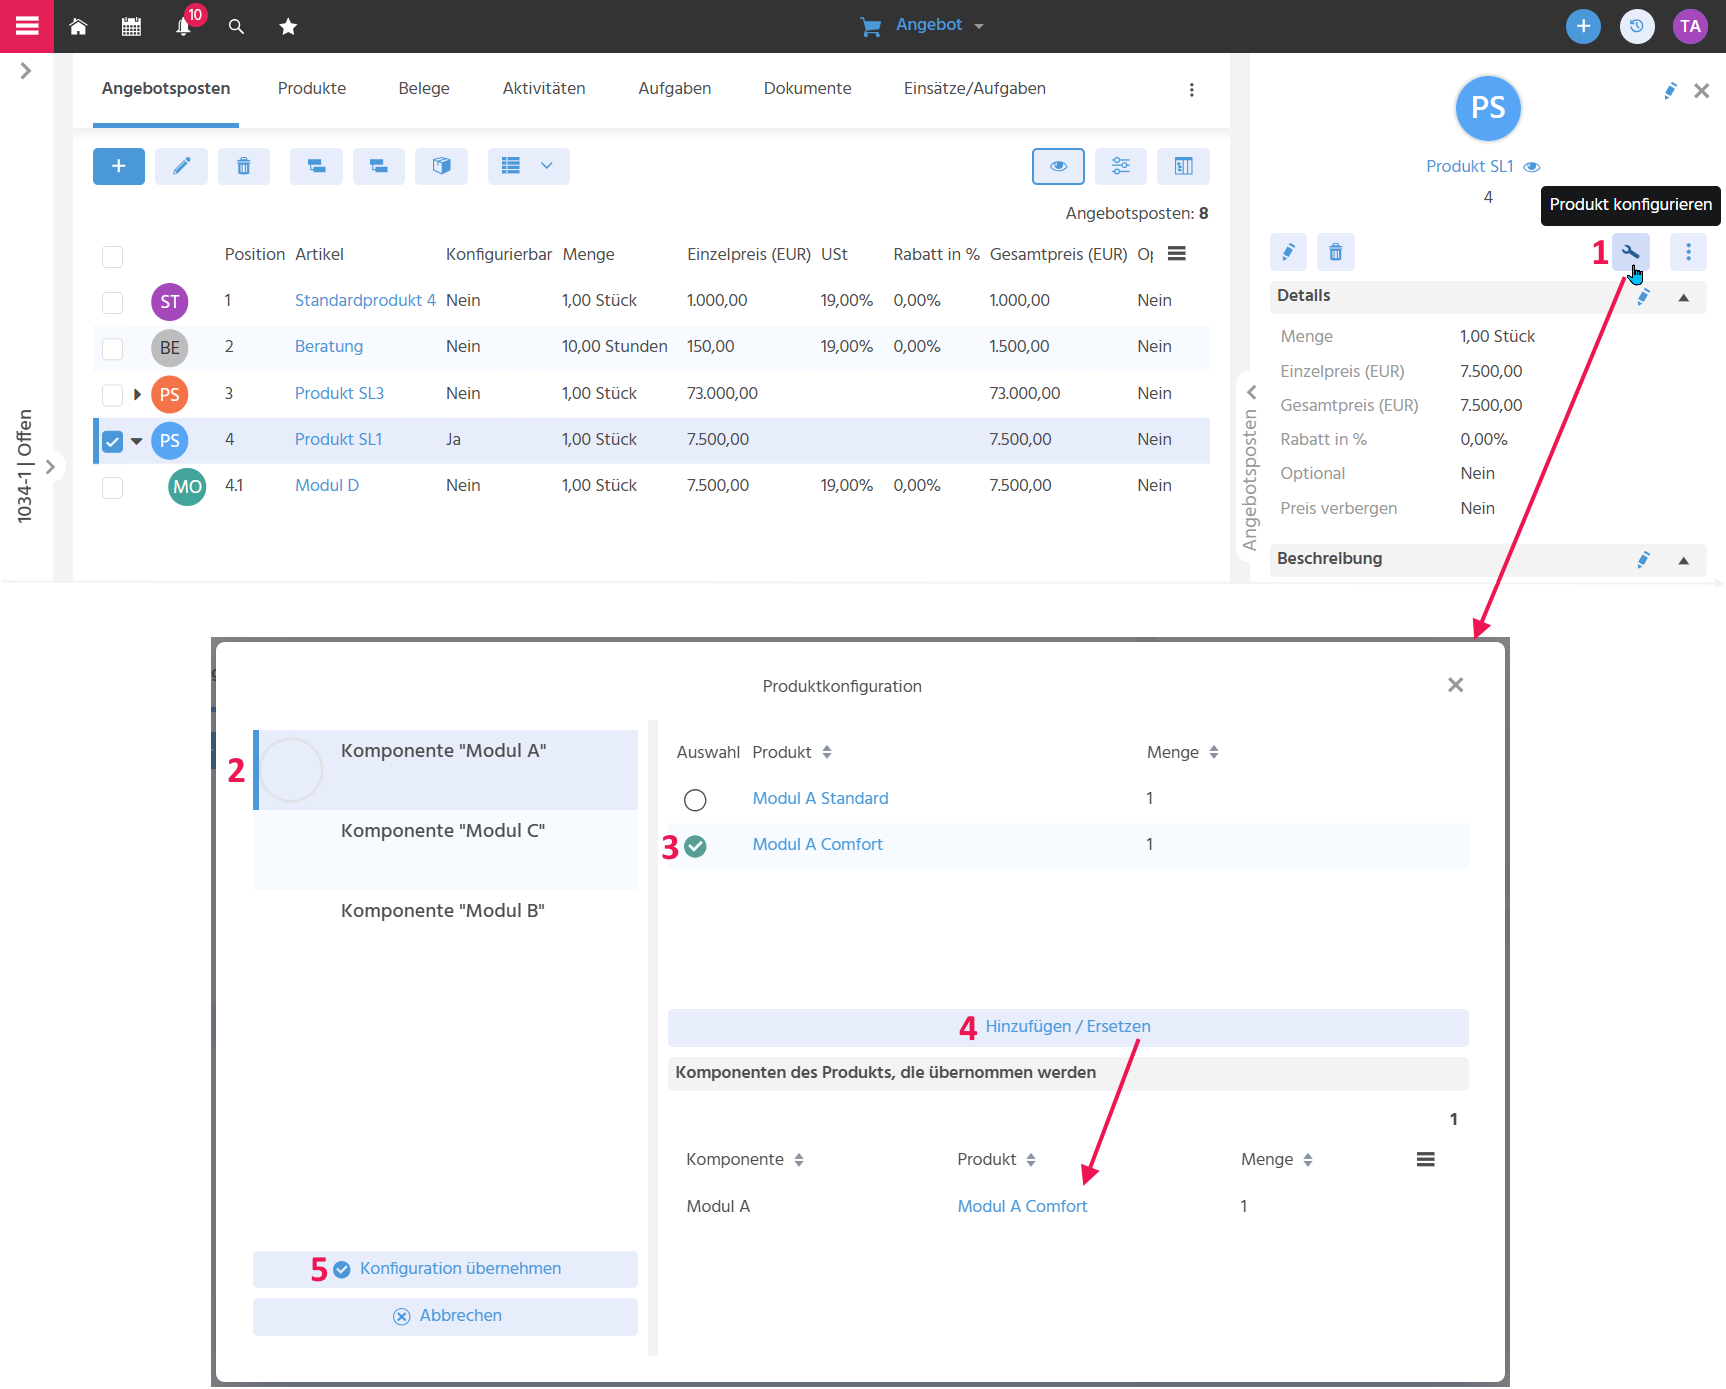1726x1389 pixels.
Task: Switch to the Aufgaben tab
Action: pyautogui.click(x=675, y=89)
